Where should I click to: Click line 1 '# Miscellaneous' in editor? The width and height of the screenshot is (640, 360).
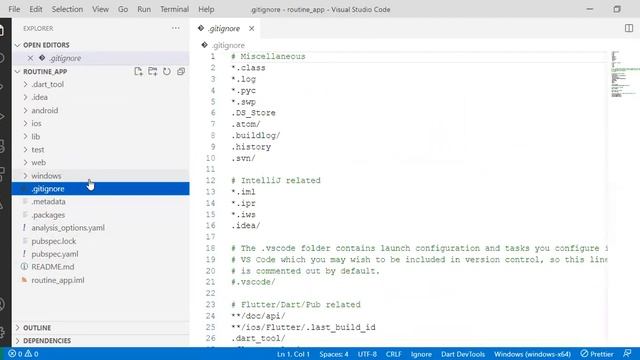268,57
